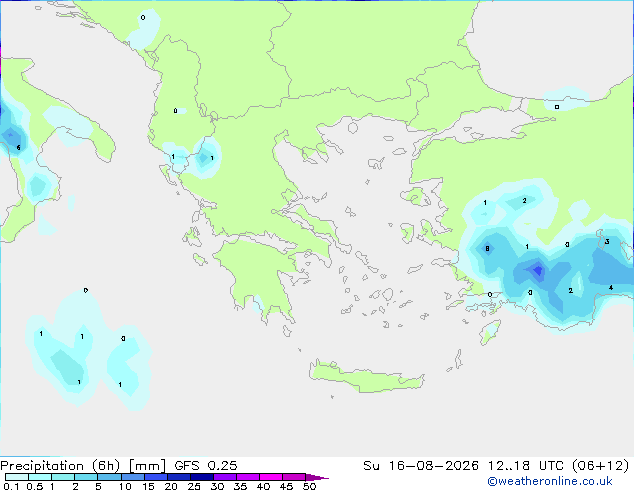Click the legend scale label "40"

(x=263, y=486)
